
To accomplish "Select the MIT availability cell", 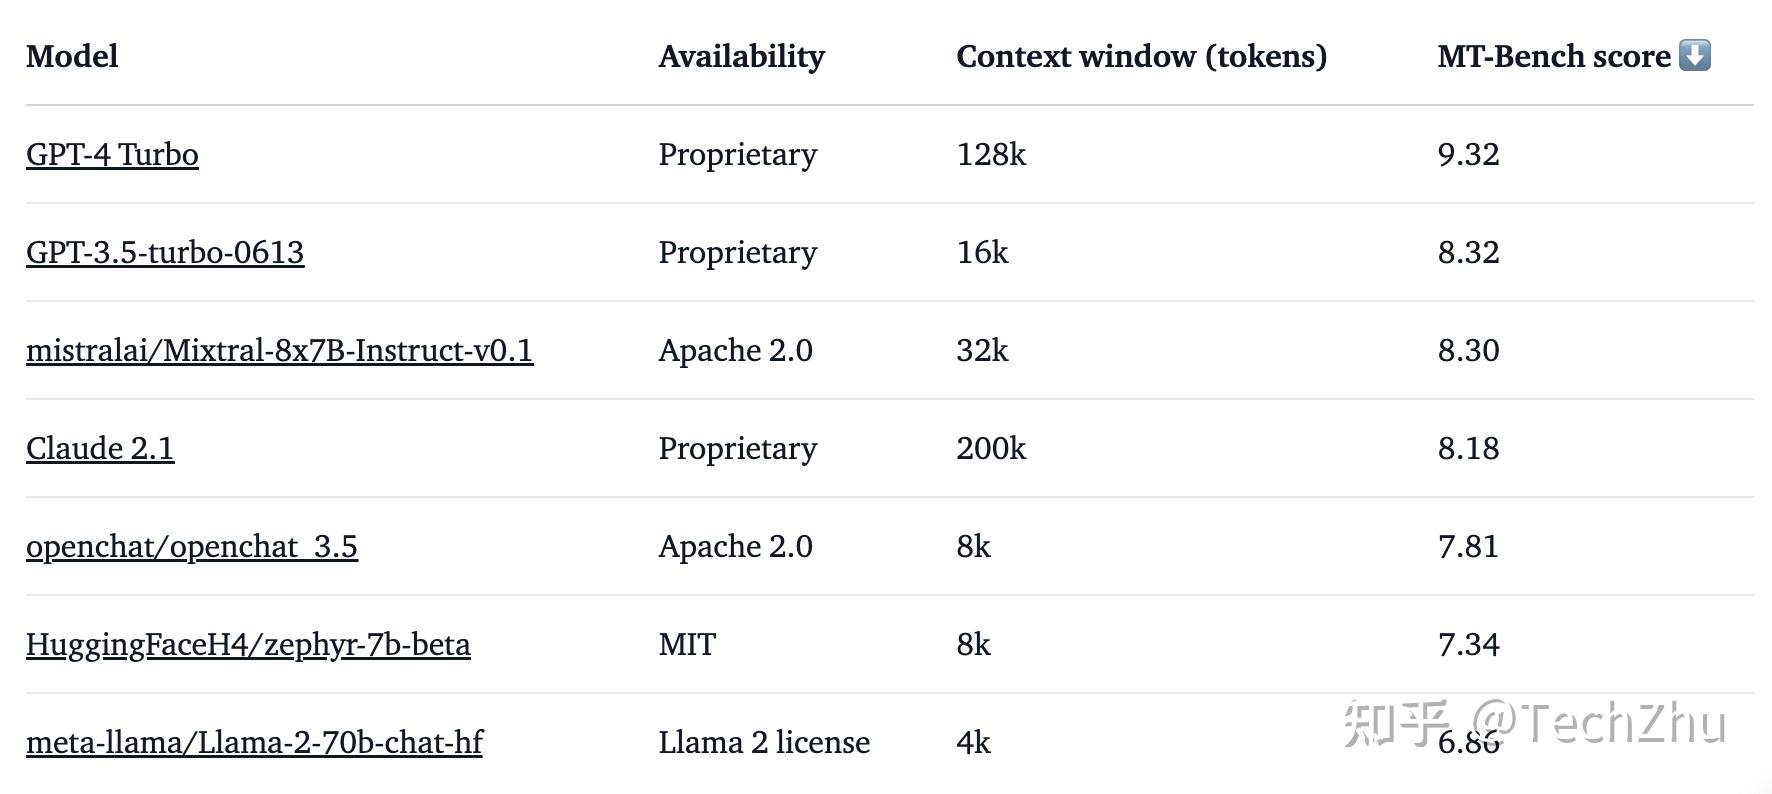I will click(687, 644).
